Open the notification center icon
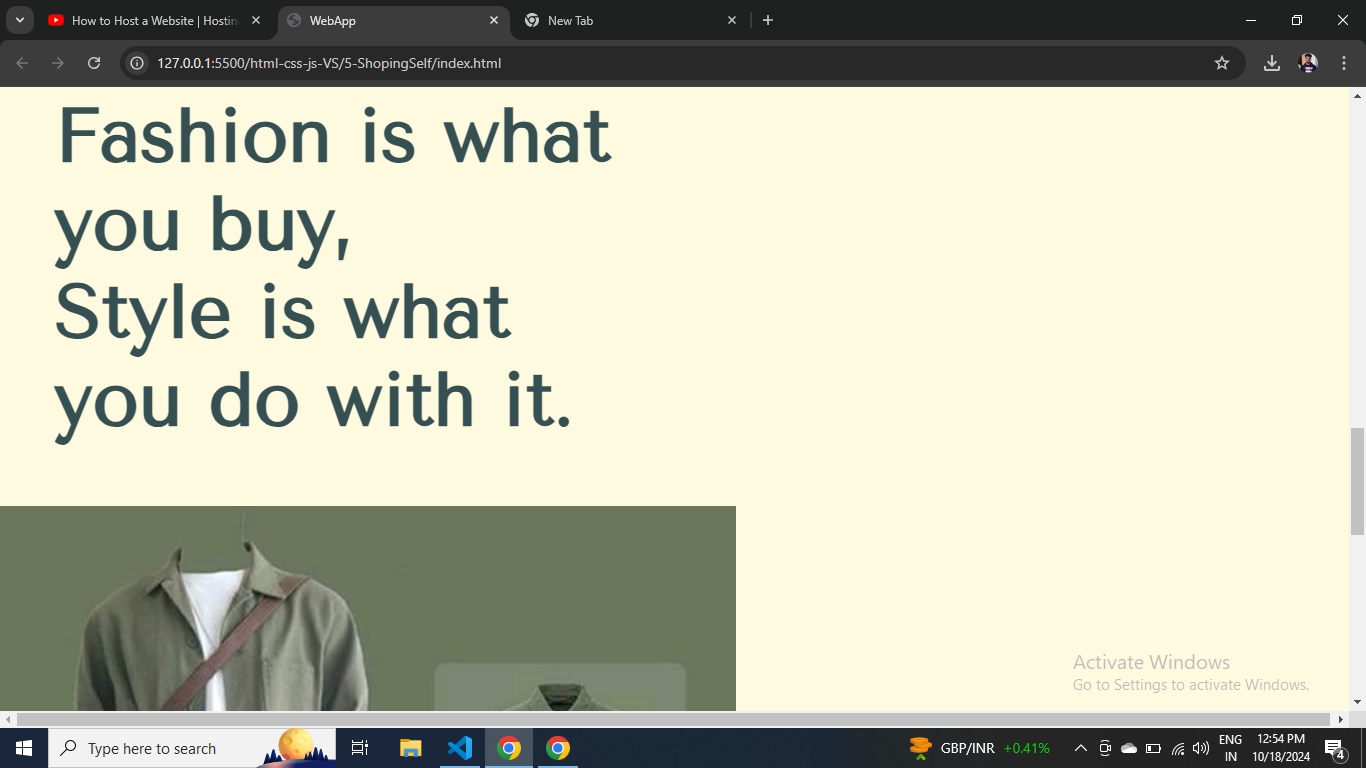Image resolution: width=1366 pixels, height=768 pixels. [1335, 748]
